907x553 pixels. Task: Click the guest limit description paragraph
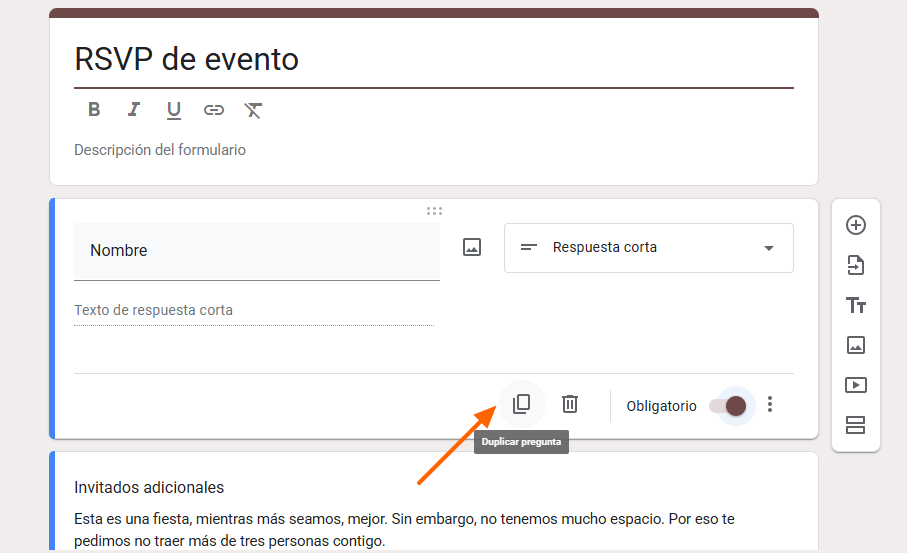[x=404, y=530]
